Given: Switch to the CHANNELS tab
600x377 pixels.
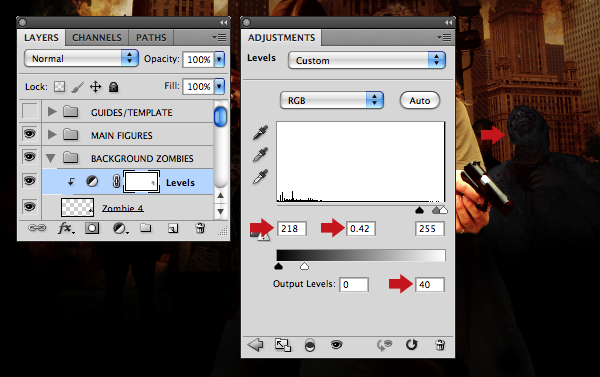Looking at the screenshot, I should [97, 38].
